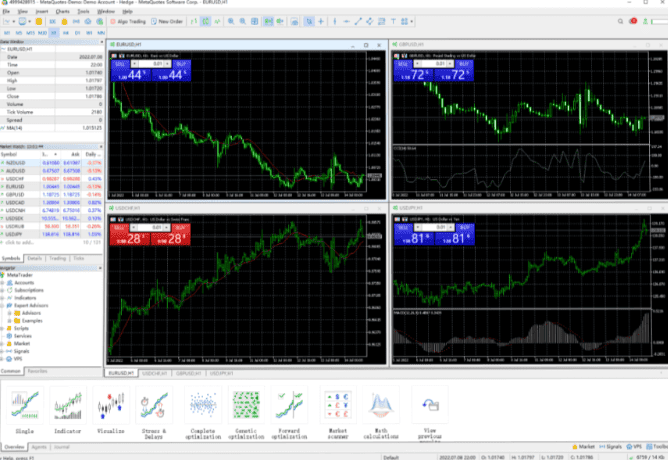Open the Charts menu
668x460 pixels.
[x=63, y=12]
